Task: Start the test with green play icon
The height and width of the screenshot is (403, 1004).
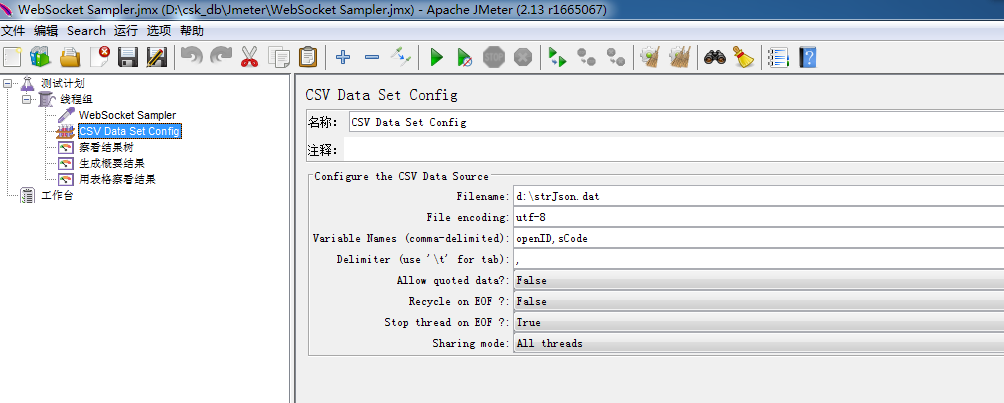Action: 437,57
